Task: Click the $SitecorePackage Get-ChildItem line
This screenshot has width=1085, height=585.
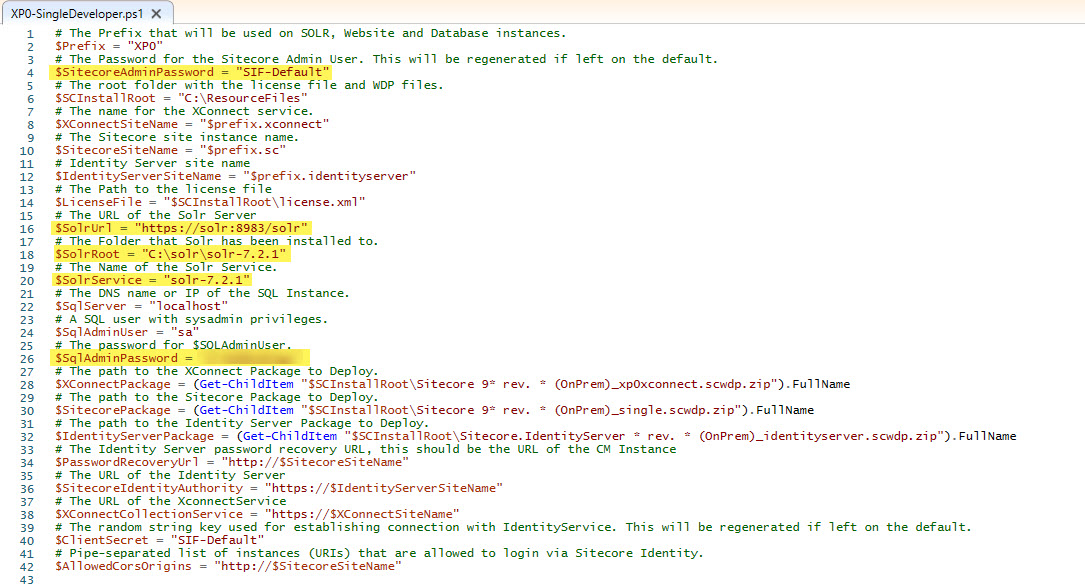Action: pos(435,411)
